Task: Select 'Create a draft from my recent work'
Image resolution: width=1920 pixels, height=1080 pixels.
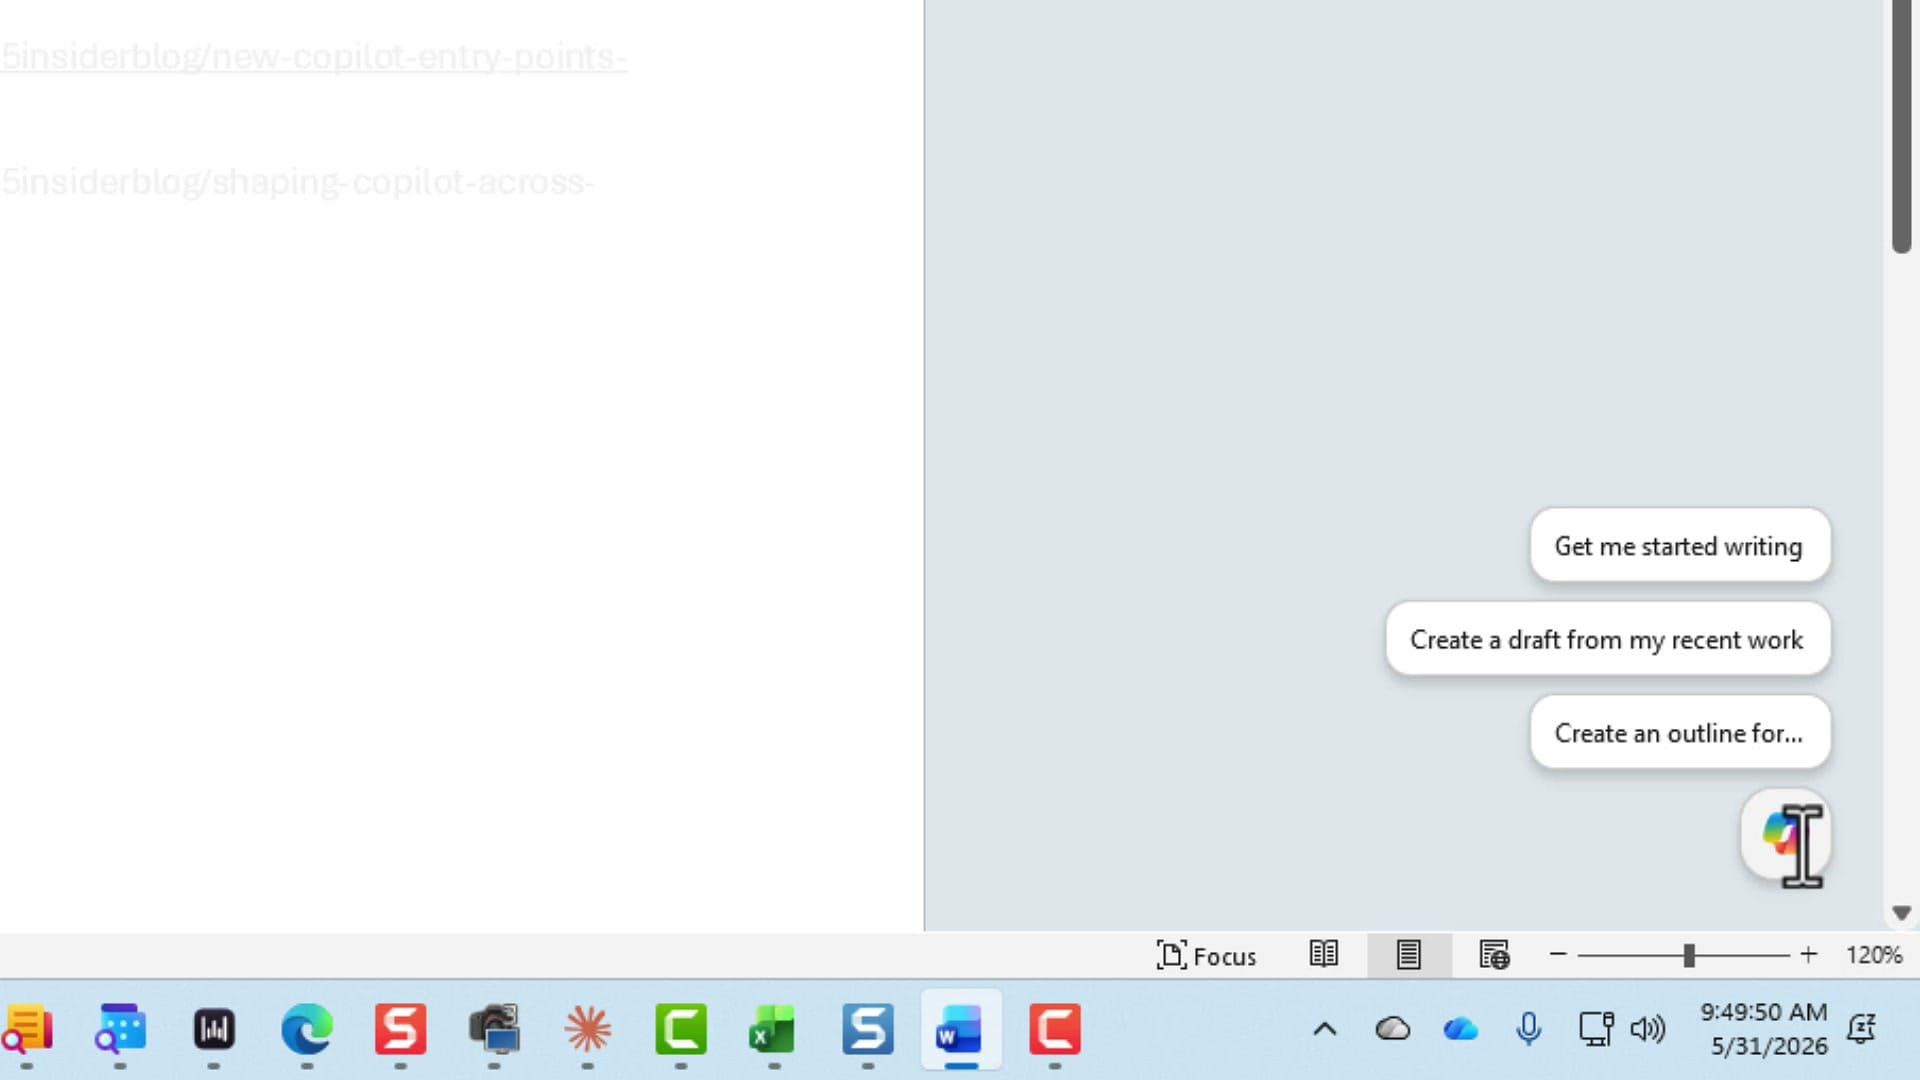Action: (x=1607, y=639)
